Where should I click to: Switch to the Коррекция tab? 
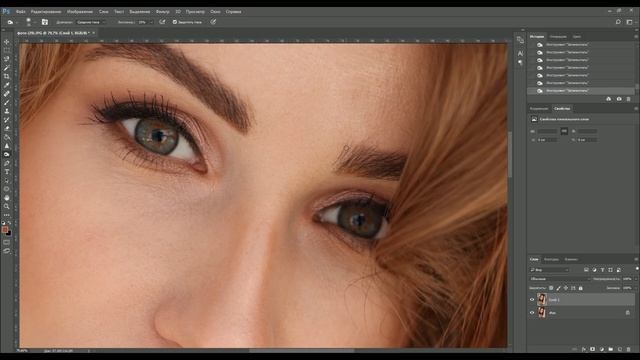(539, 109)
